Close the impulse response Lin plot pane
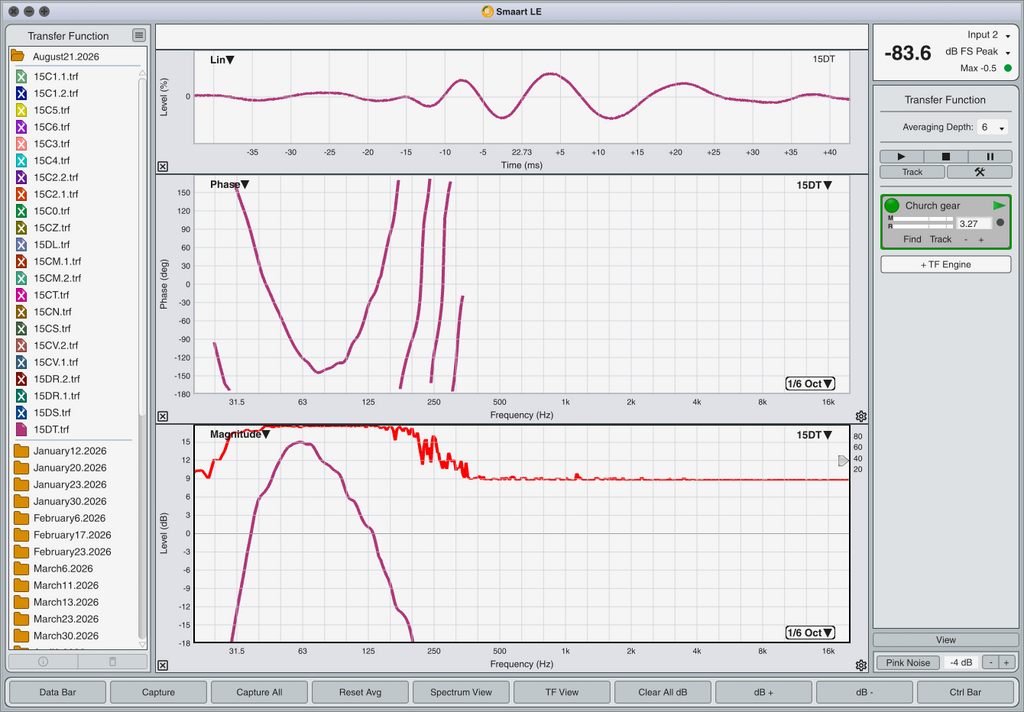 coord(163,167)
